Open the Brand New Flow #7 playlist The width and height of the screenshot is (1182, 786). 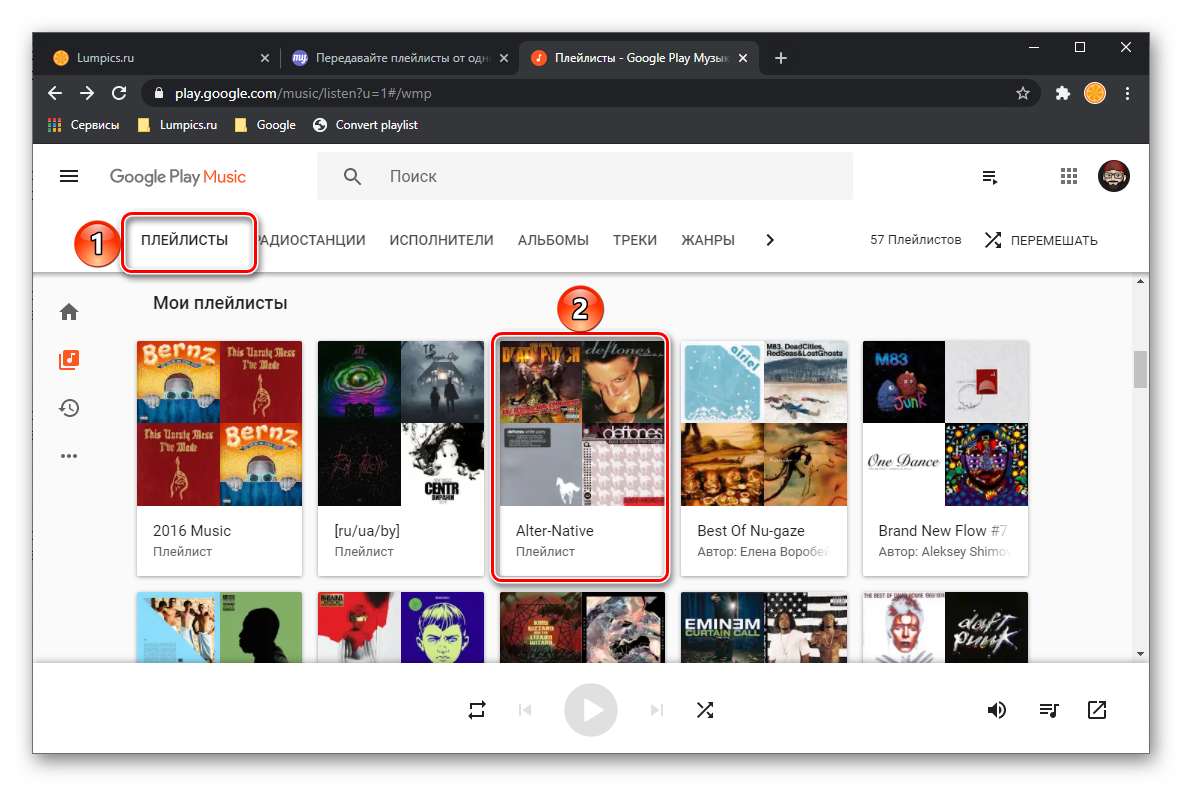[945, 458]
